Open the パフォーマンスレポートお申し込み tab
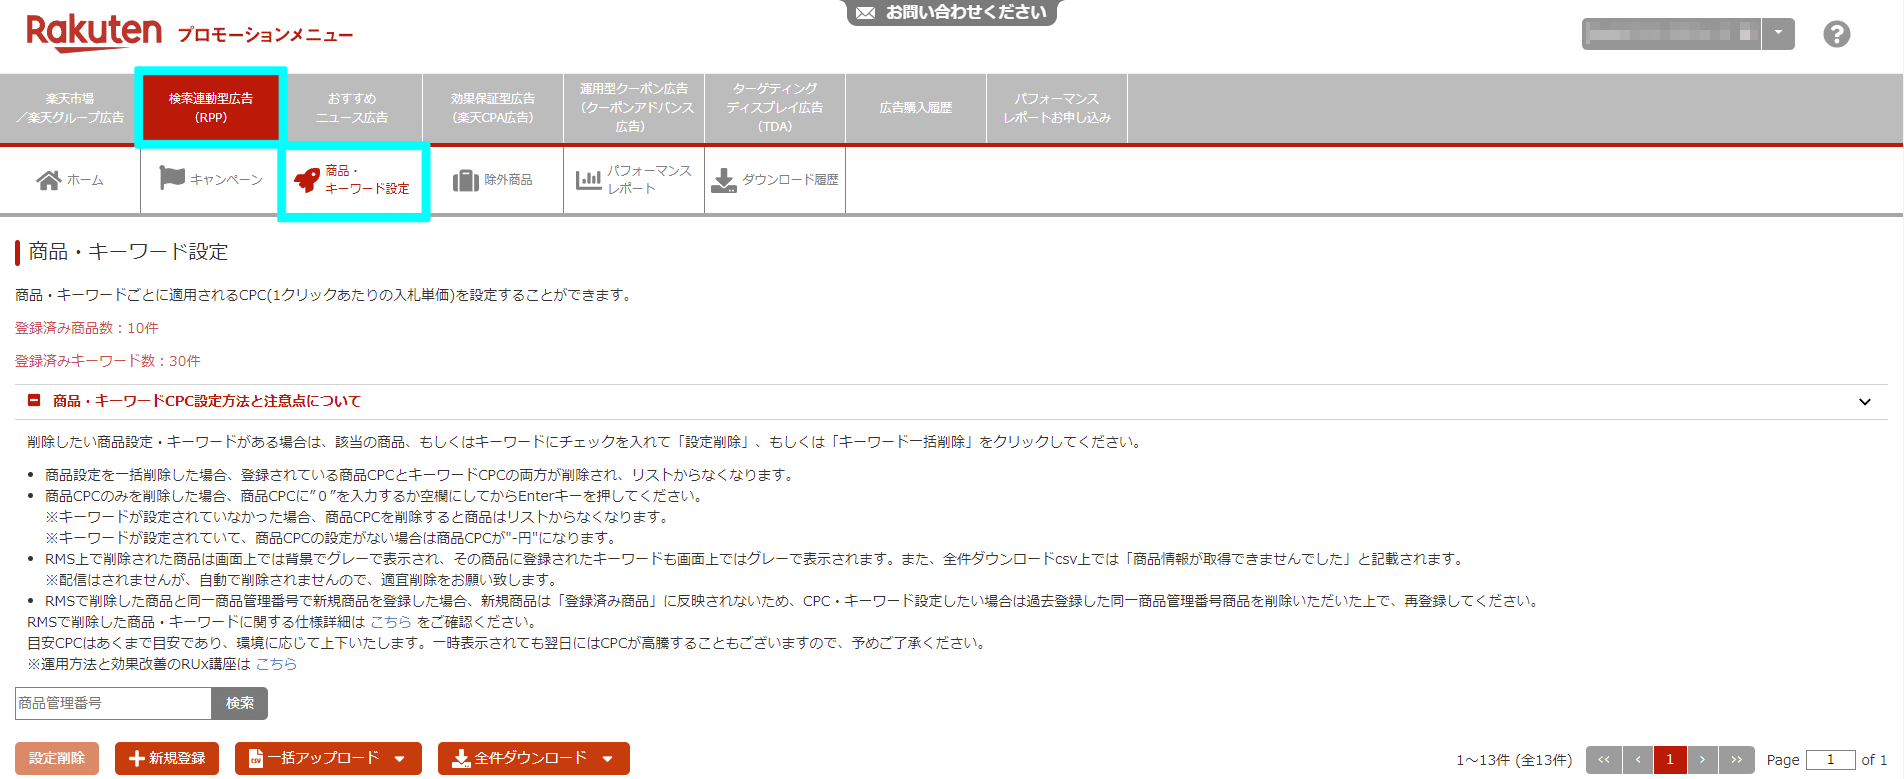 (1057, 108)
